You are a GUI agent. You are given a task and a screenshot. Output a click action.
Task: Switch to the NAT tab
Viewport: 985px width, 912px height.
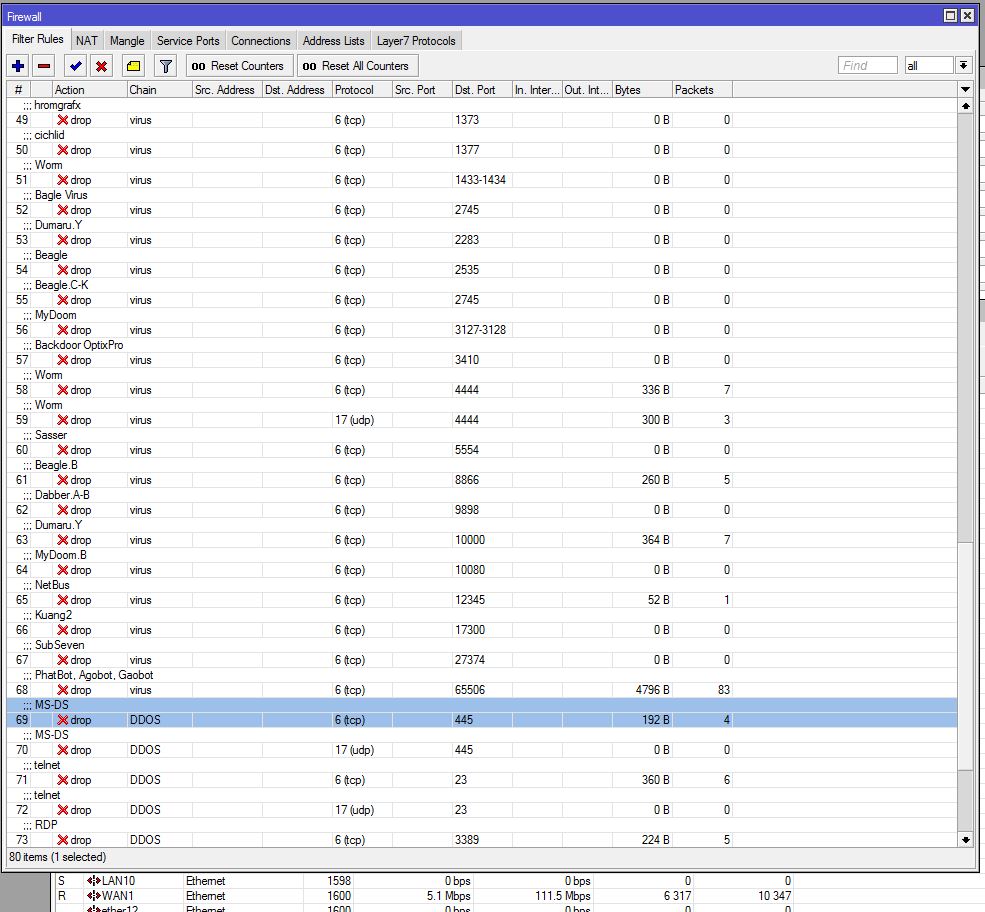[x=87, y=41]
